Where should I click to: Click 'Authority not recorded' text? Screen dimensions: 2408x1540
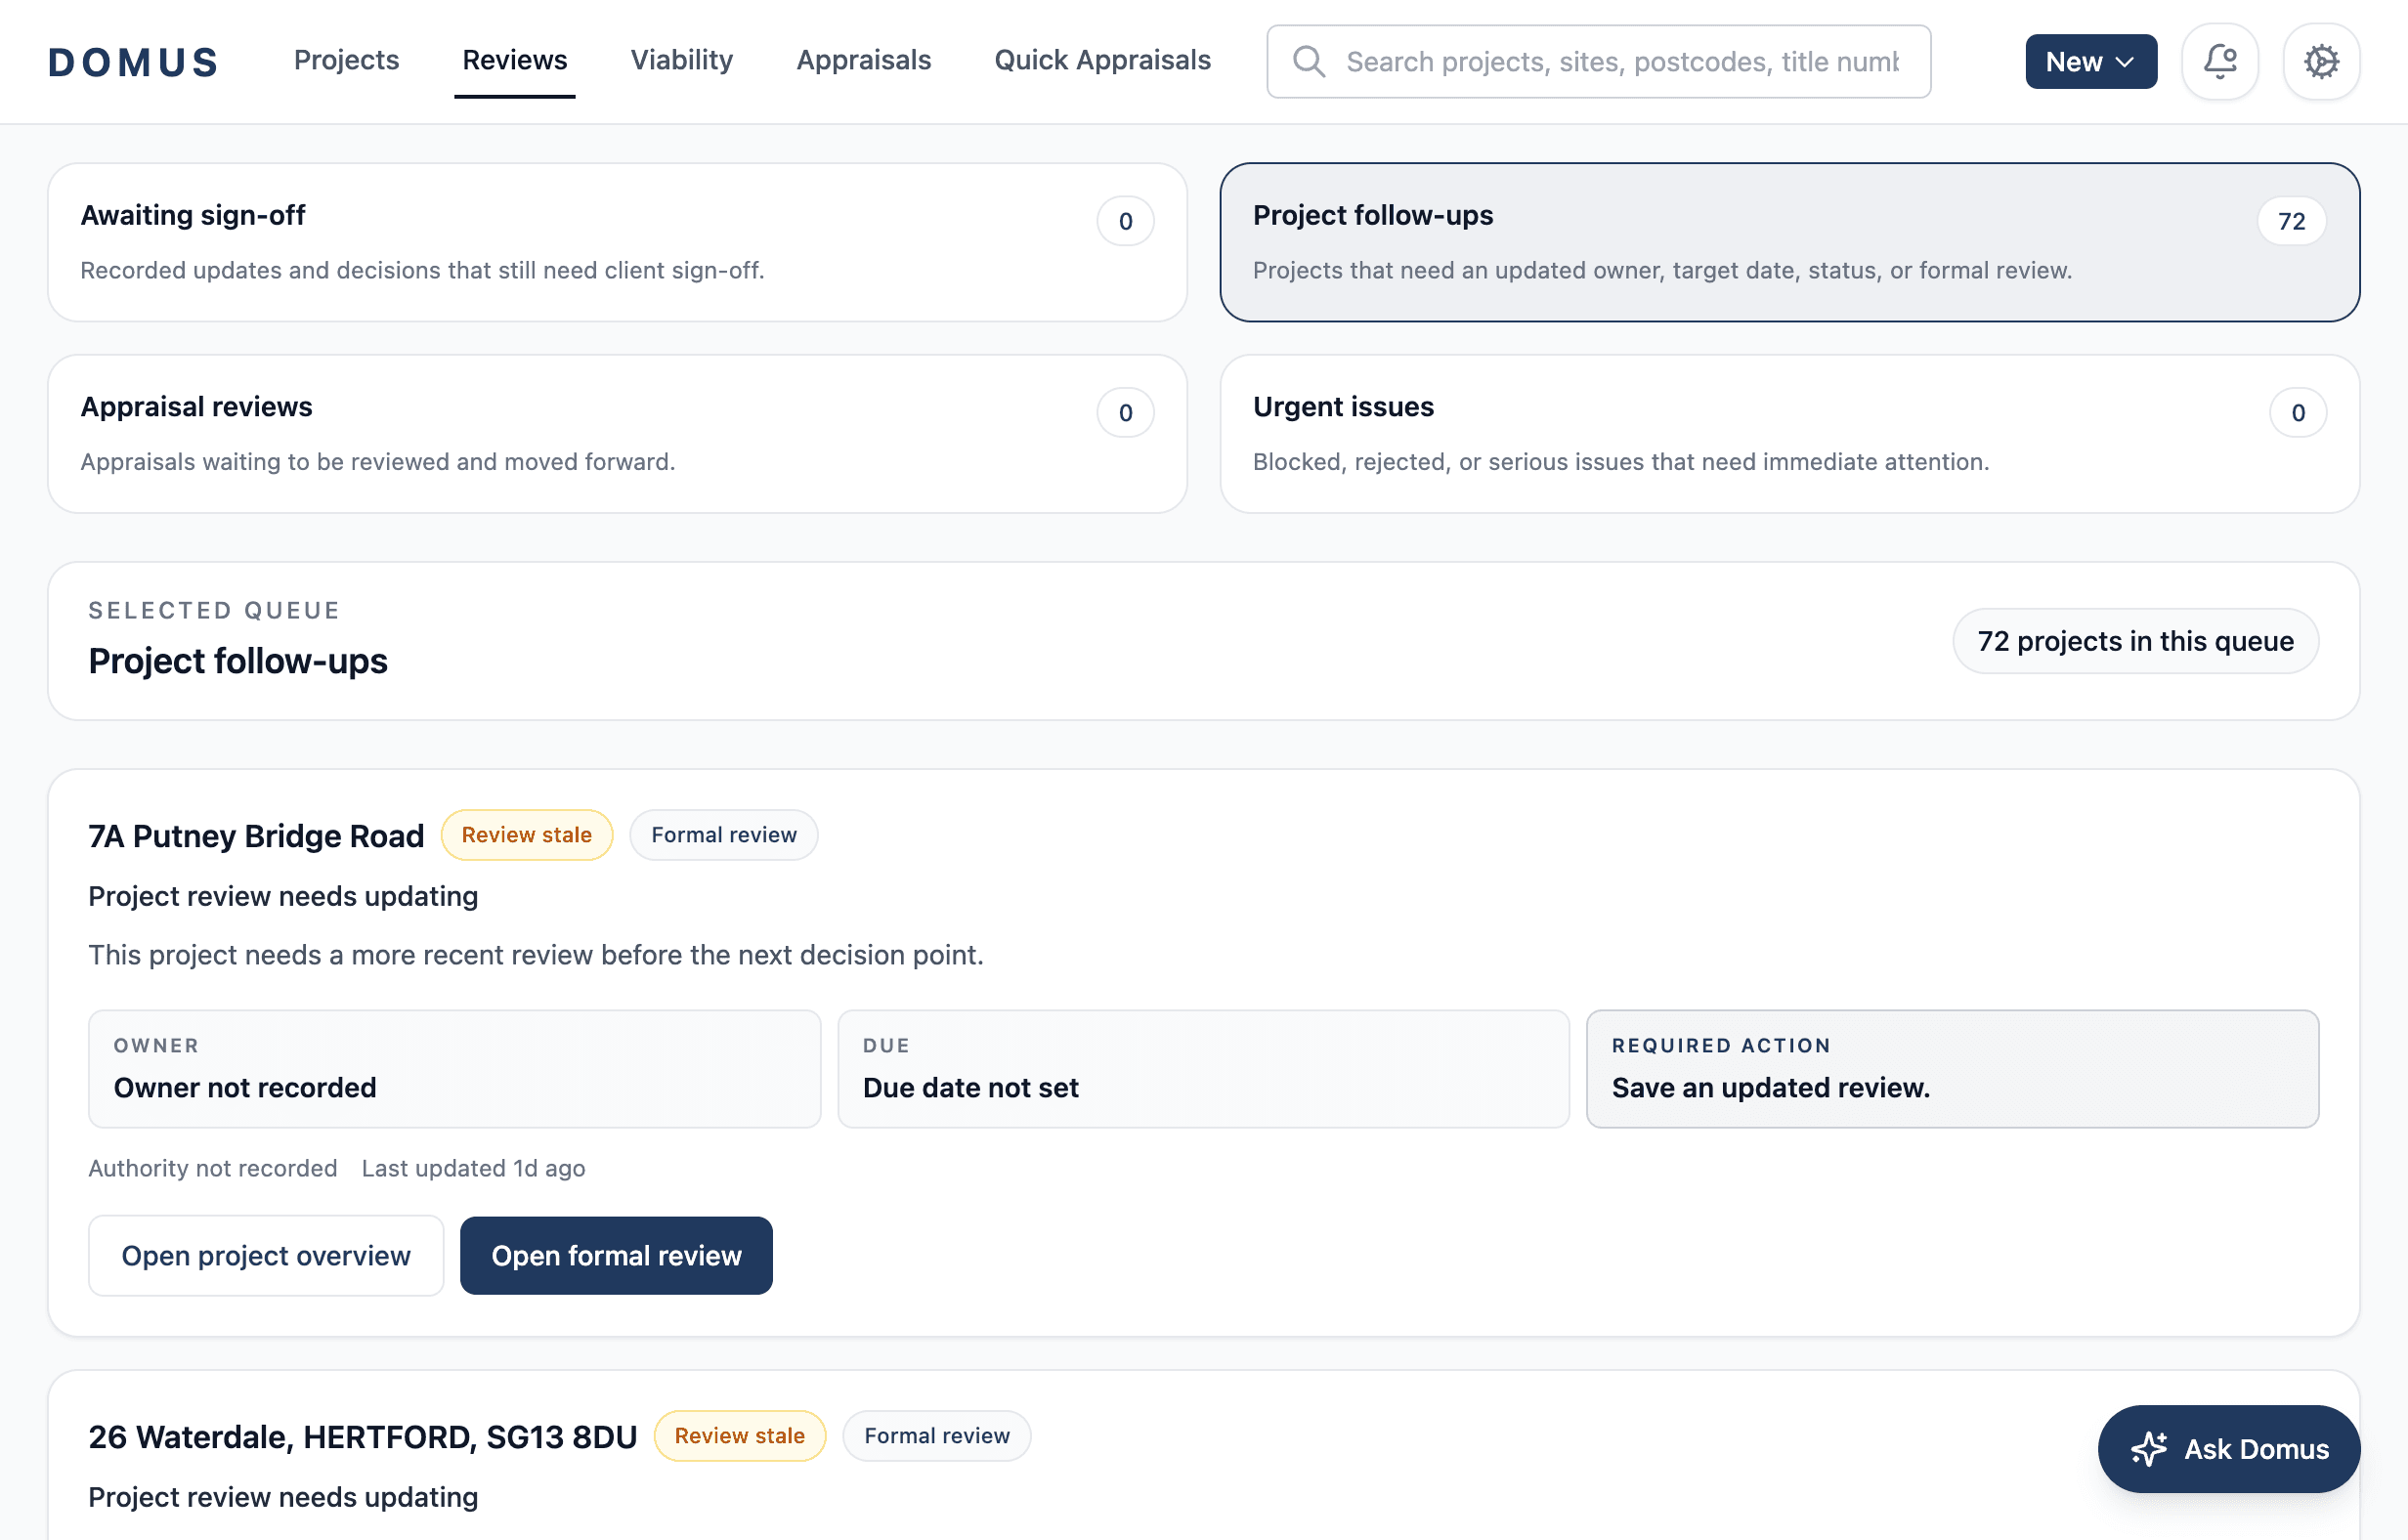(212, 1168)
